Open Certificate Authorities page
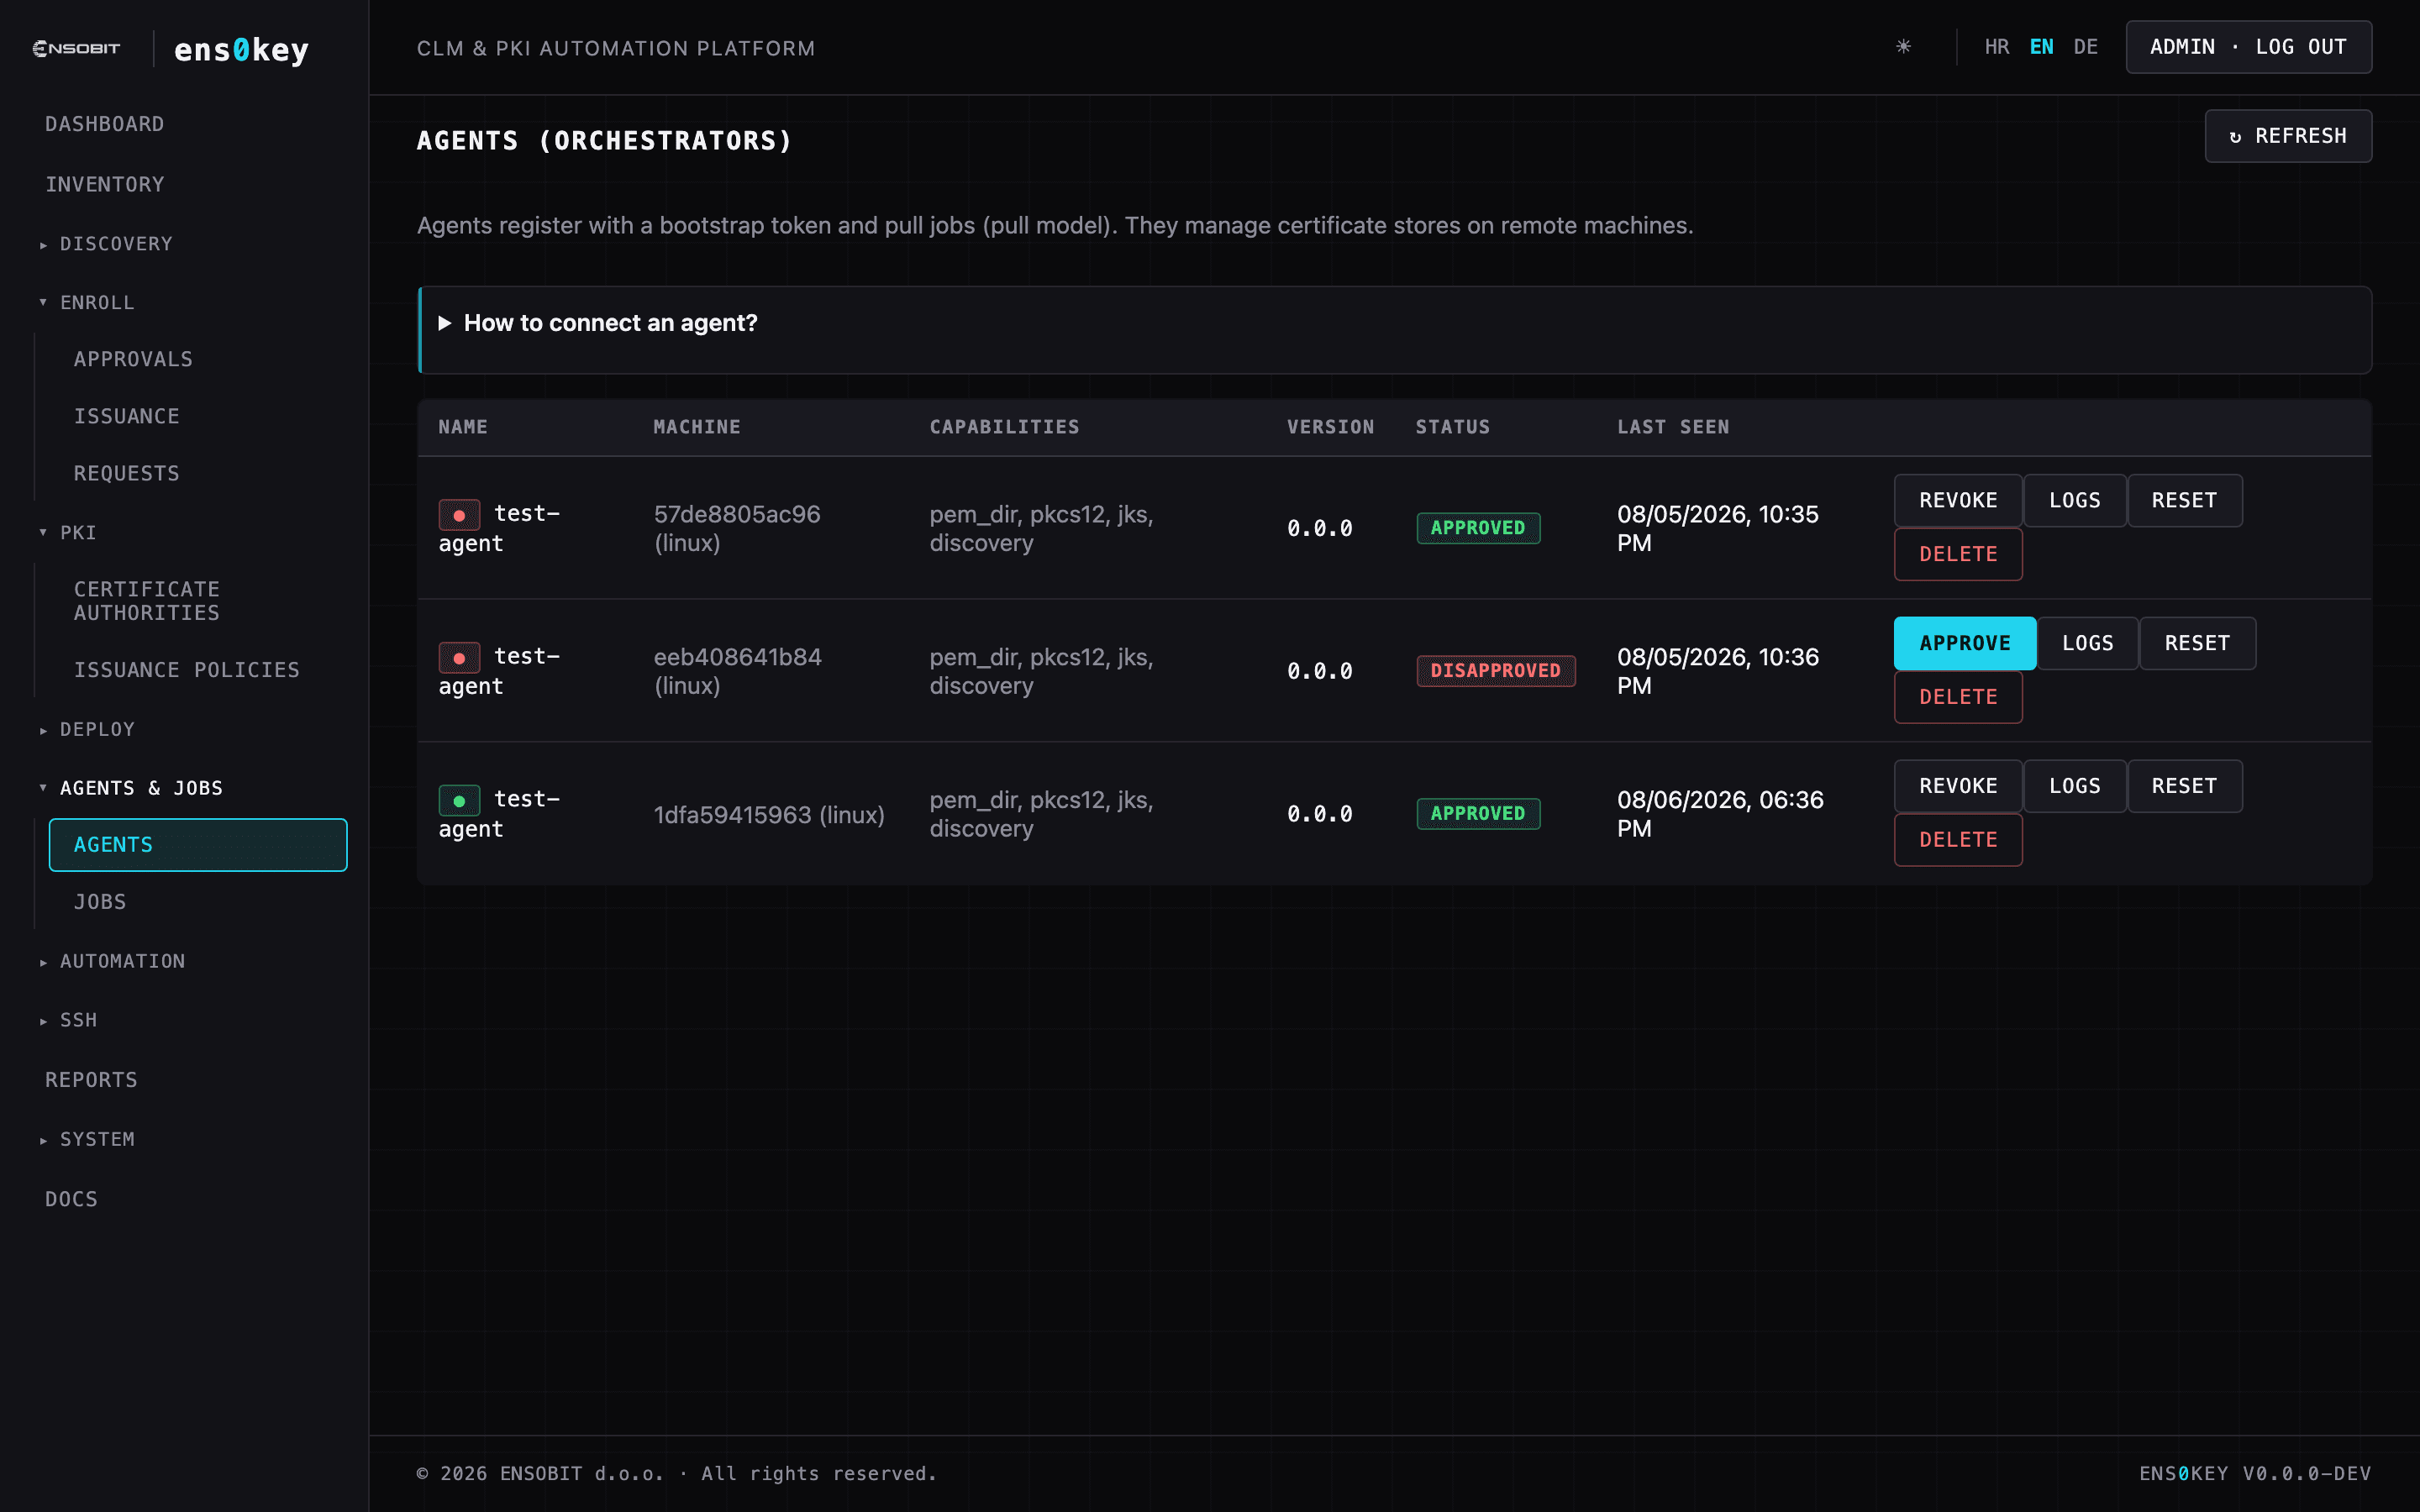This screenshot has width=2420, height=1512. tap(146, 601)
